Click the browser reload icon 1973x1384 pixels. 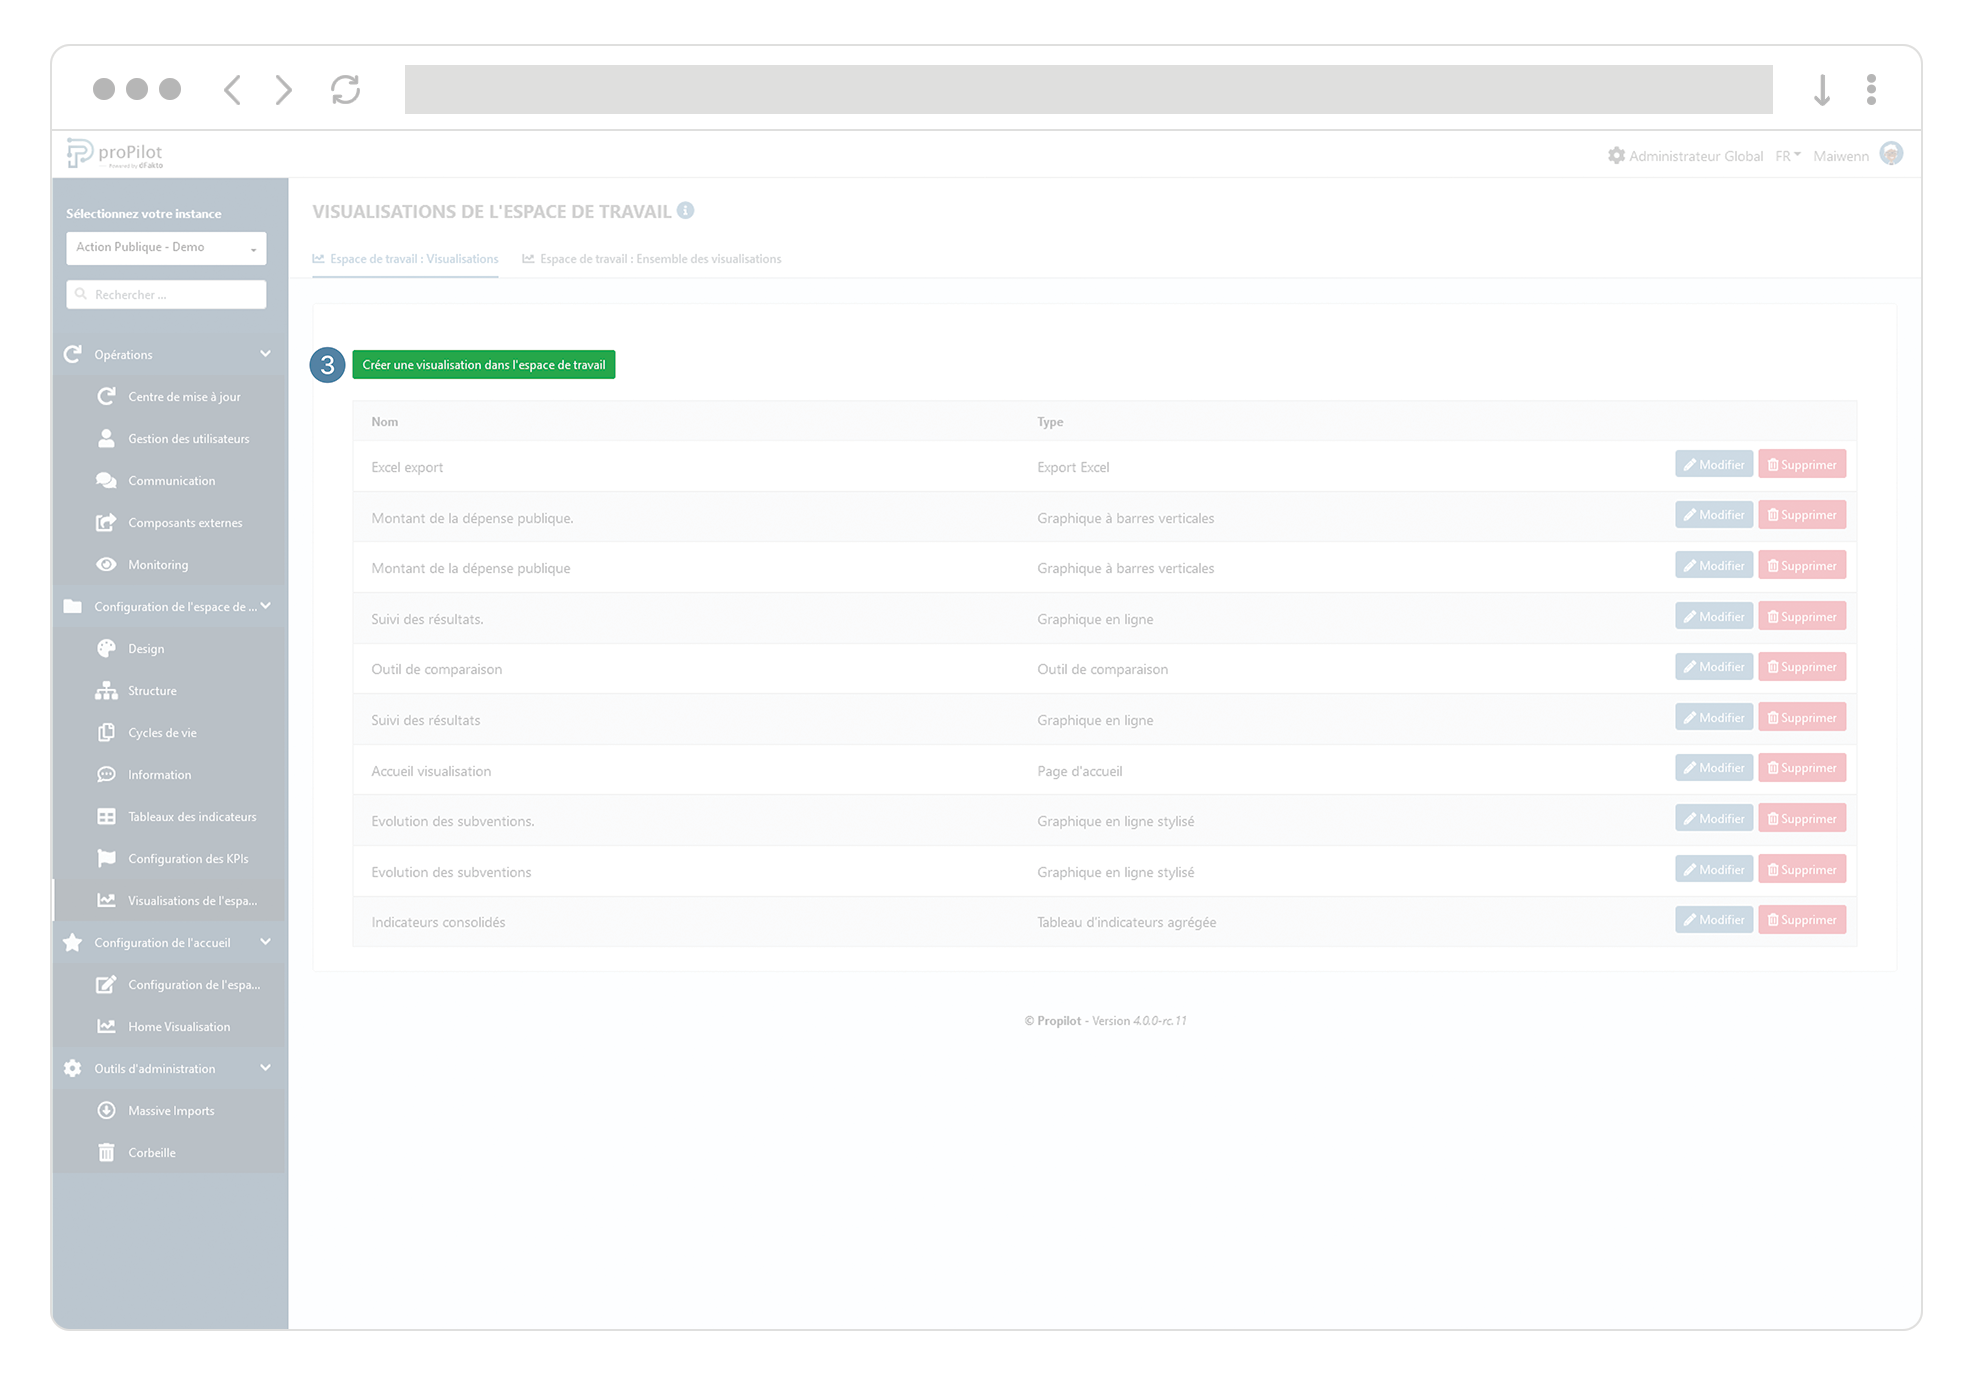click(345, 89)
